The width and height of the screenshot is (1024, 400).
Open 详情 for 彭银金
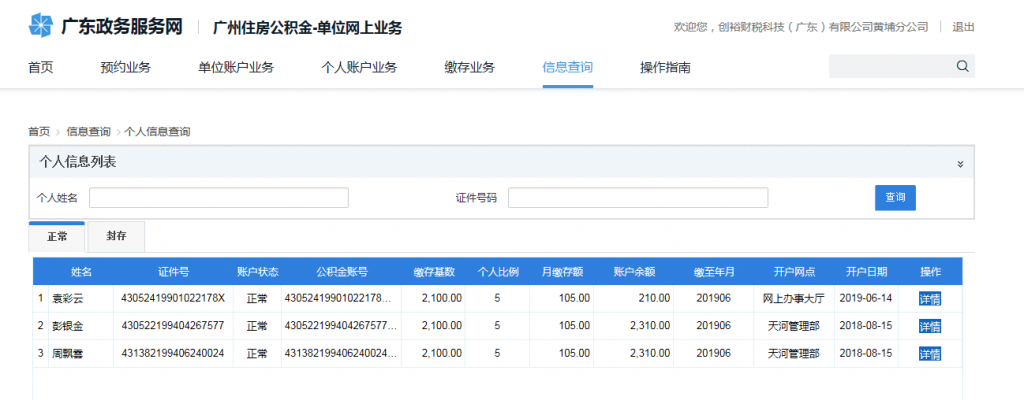point(930,326)
